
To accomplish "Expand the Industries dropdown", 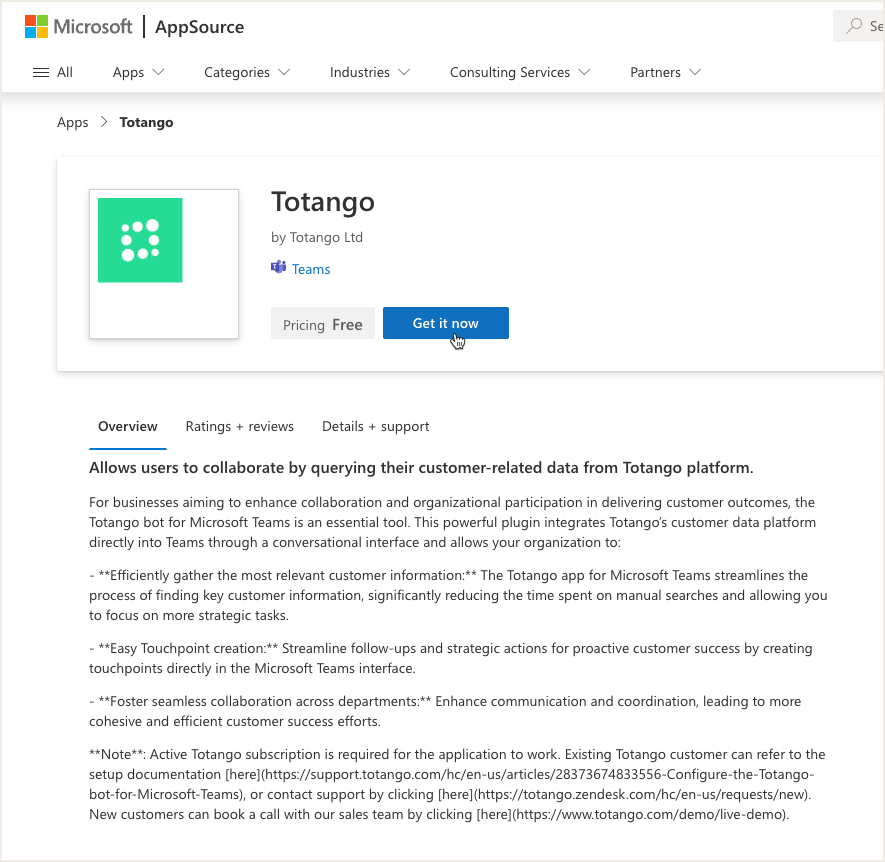I will click(x=370, y=72).
